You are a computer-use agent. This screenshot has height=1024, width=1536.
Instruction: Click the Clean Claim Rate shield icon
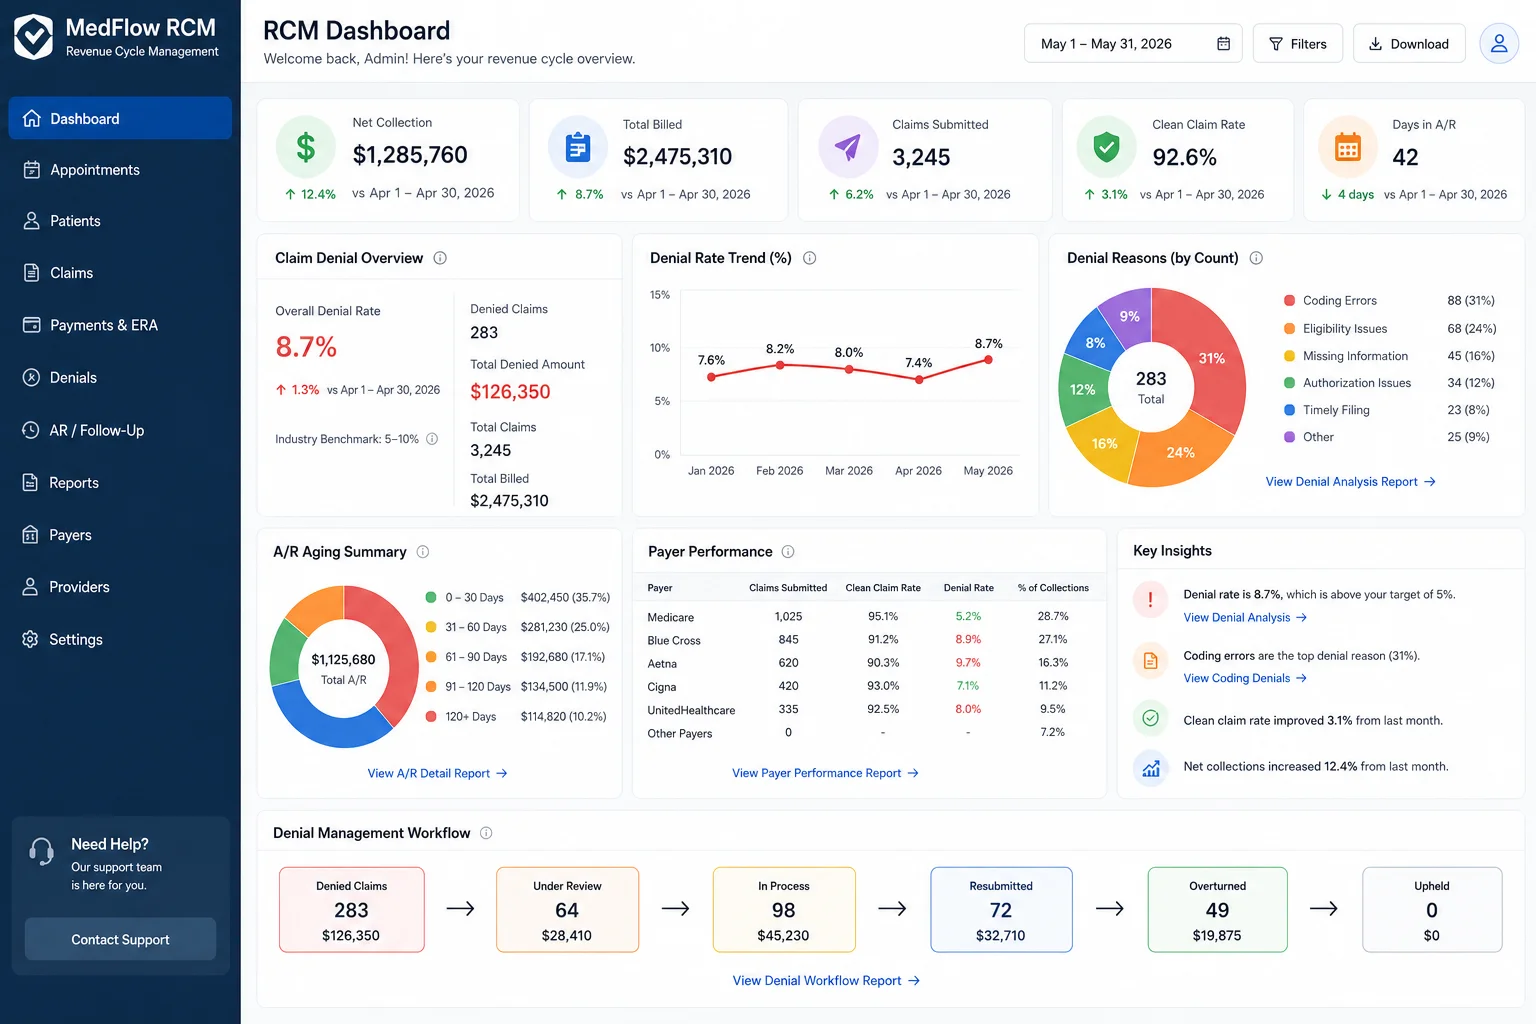point(1106,147)
